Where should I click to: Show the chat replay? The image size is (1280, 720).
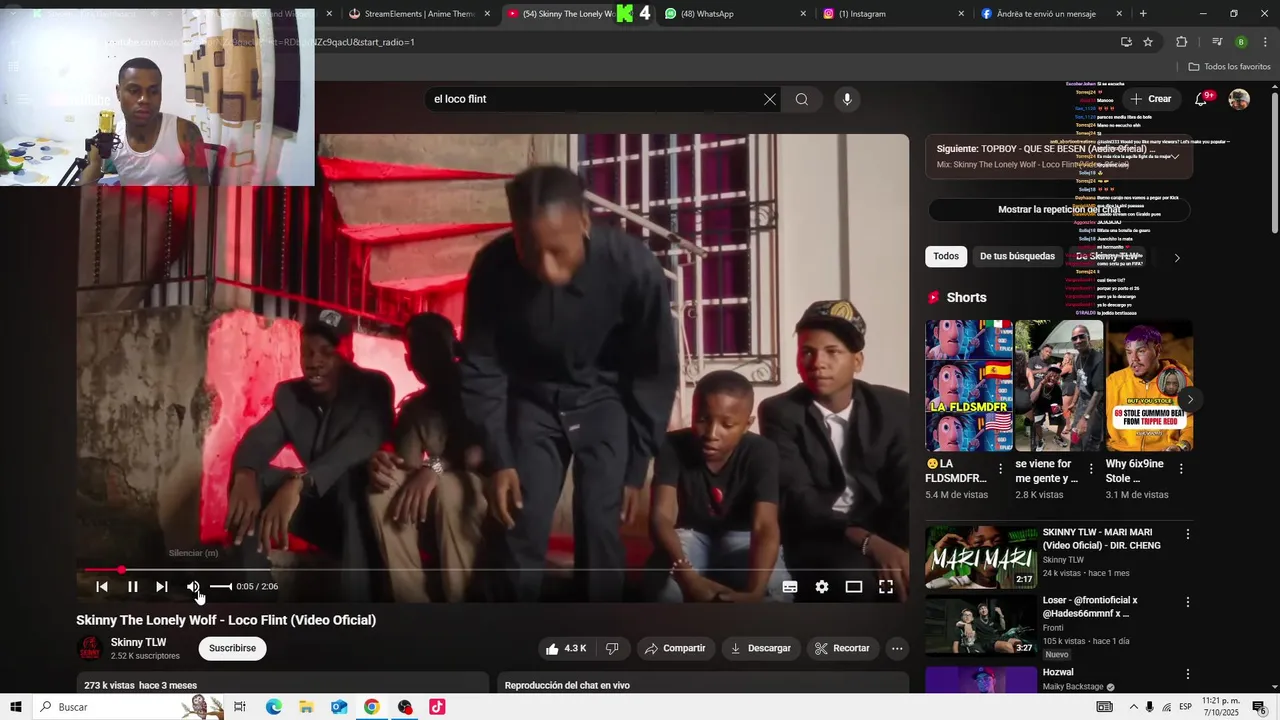[1059, 209]
